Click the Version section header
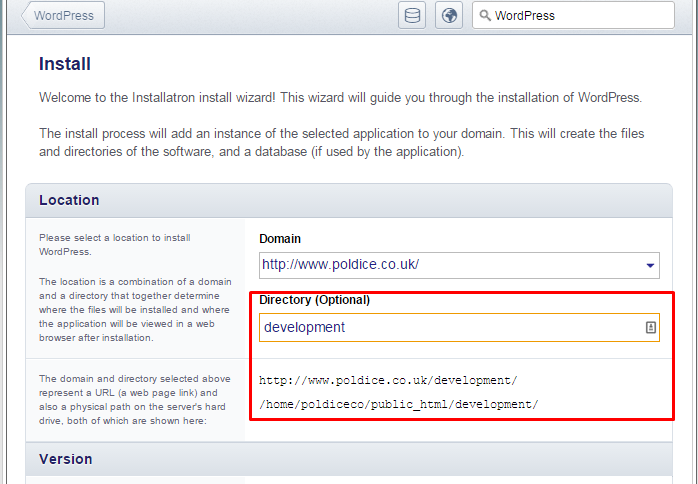 pos(349,459)
